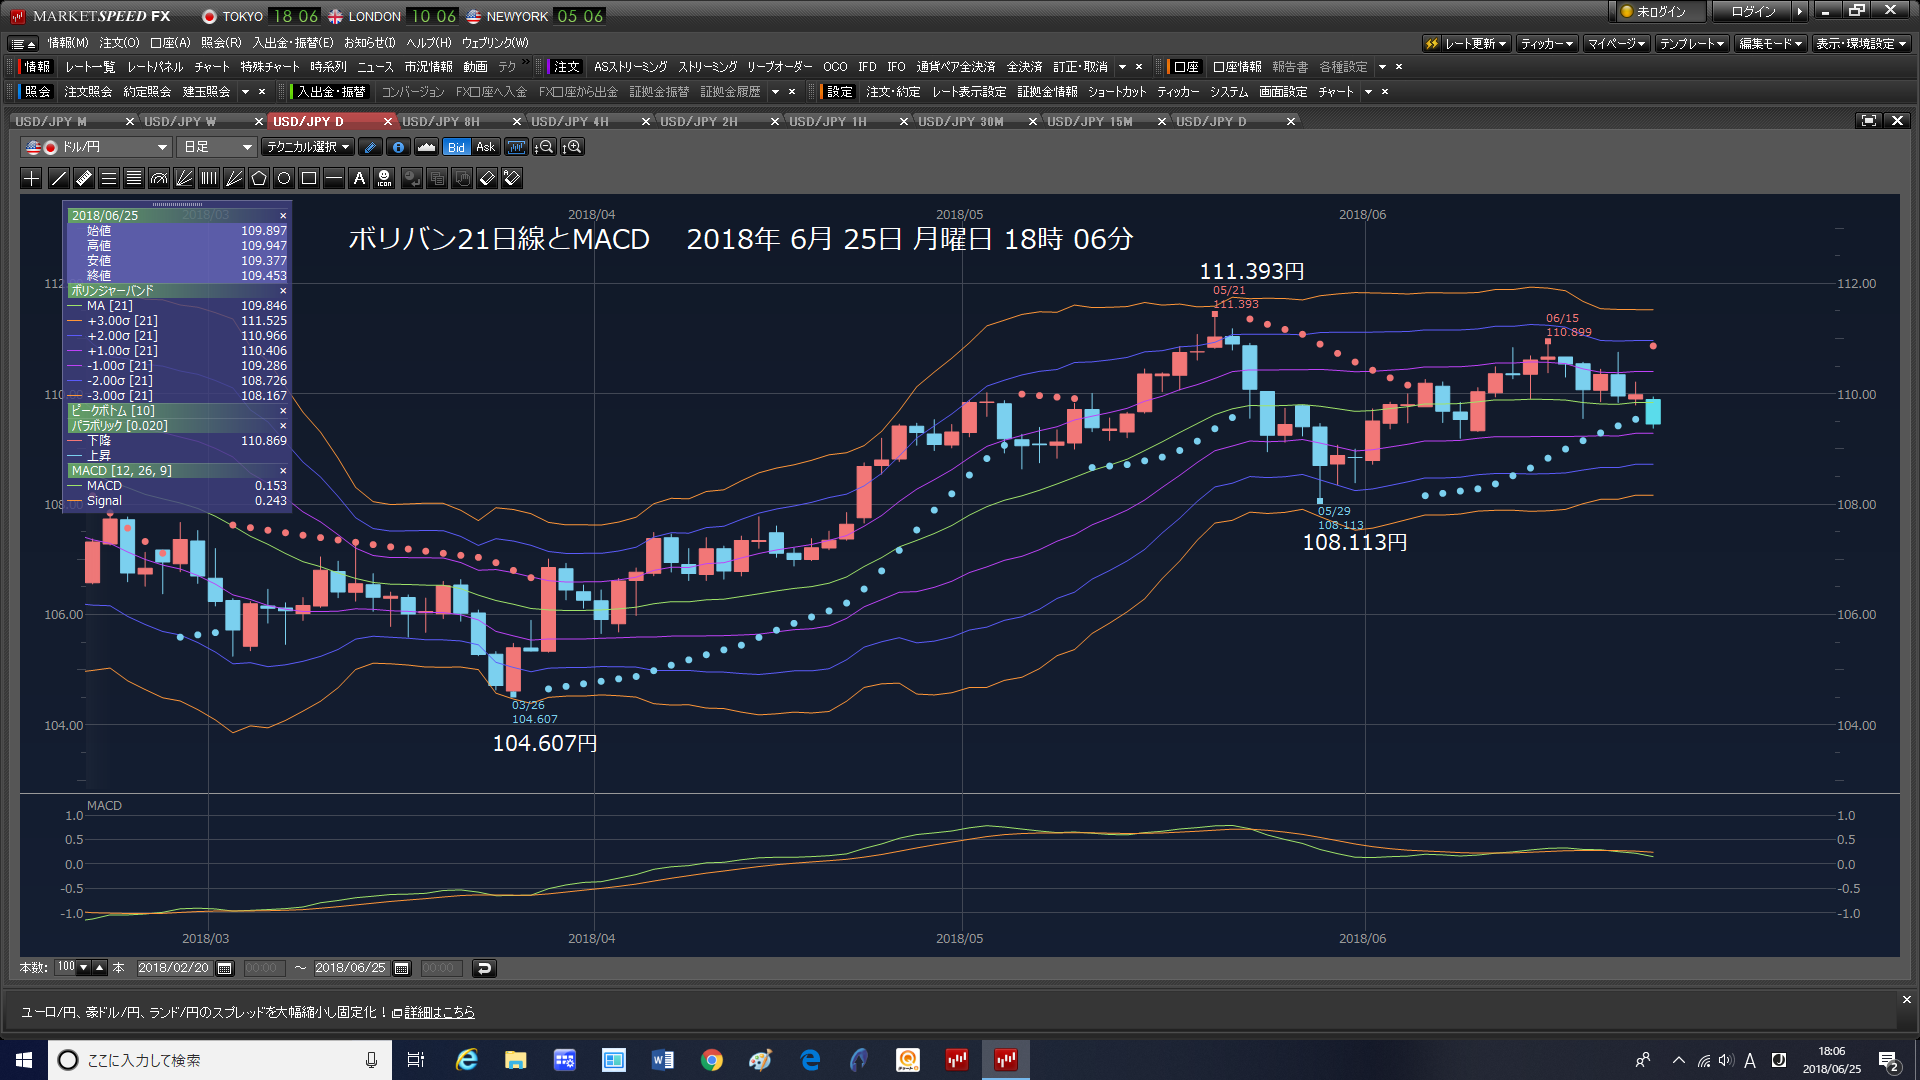Select the Fibonacci arc tool
Image resolution: width=1920 pixels, height=1080 pixels.
[159, 178]
